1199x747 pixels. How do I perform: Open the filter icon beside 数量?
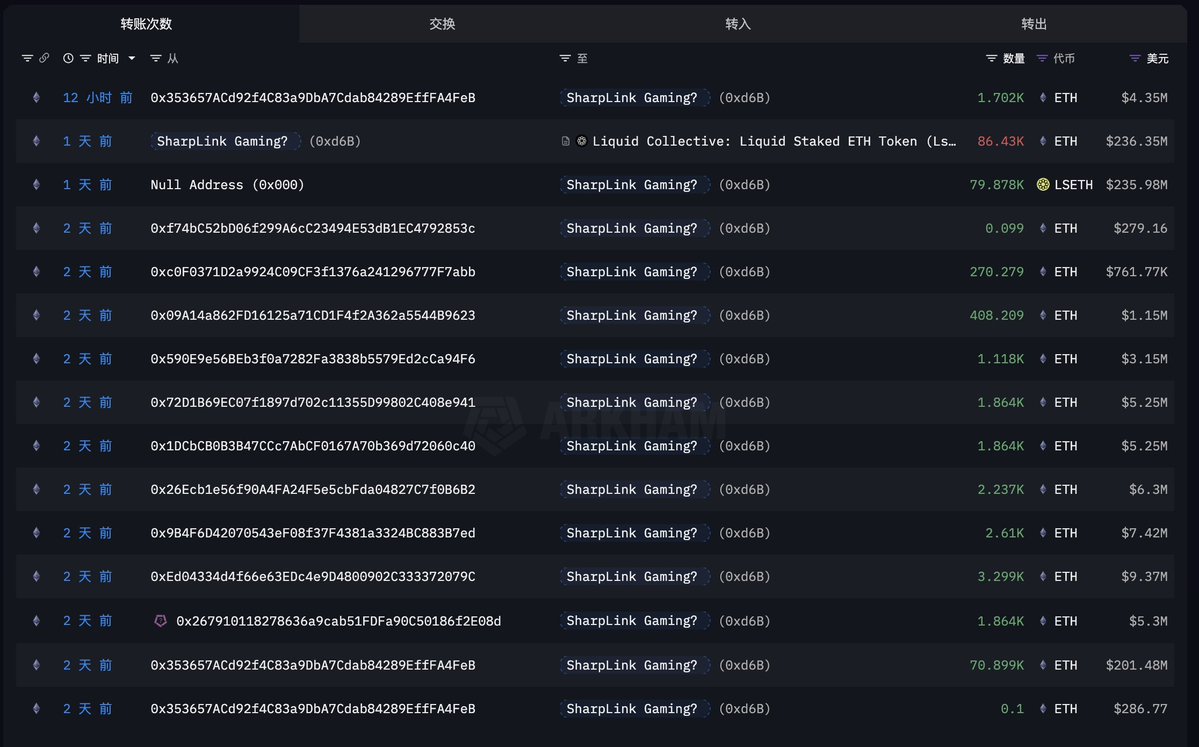pyautogui.click(x=991, y=58)
